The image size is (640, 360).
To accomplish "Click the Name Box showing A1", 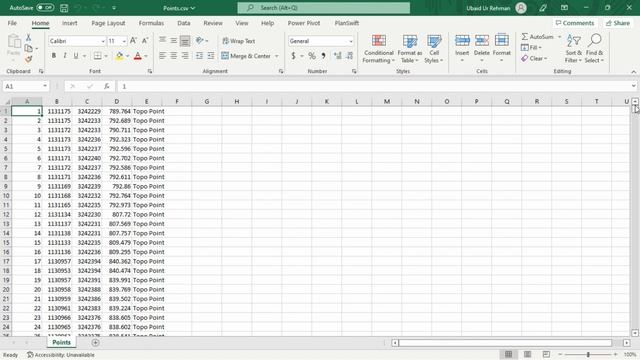I will (25, 87).
